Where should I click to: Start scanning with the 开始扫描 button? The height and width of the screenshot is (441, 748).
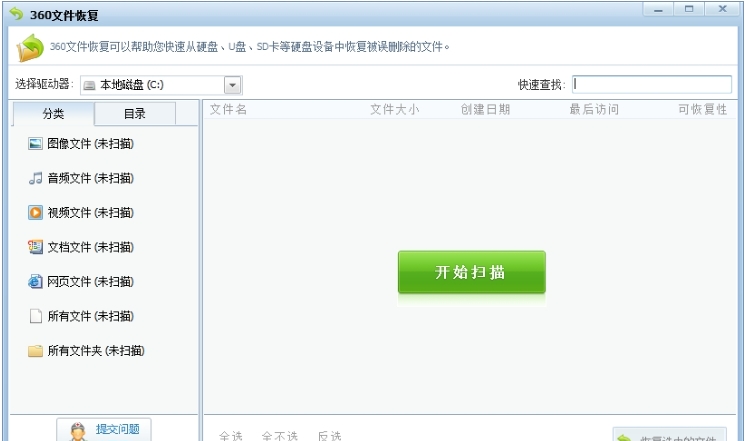click(x=471, y=272)
